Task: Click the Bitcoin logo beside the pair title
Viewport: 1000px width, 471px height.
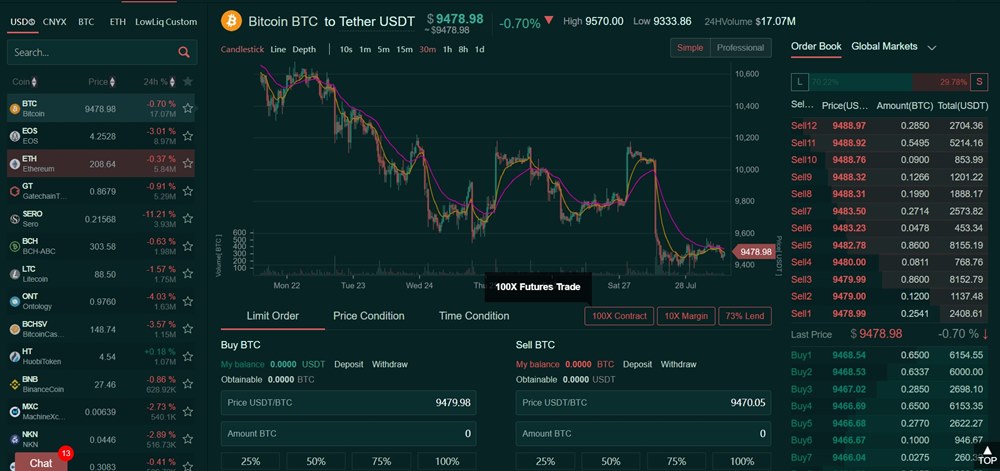Action: coord(231,20)
